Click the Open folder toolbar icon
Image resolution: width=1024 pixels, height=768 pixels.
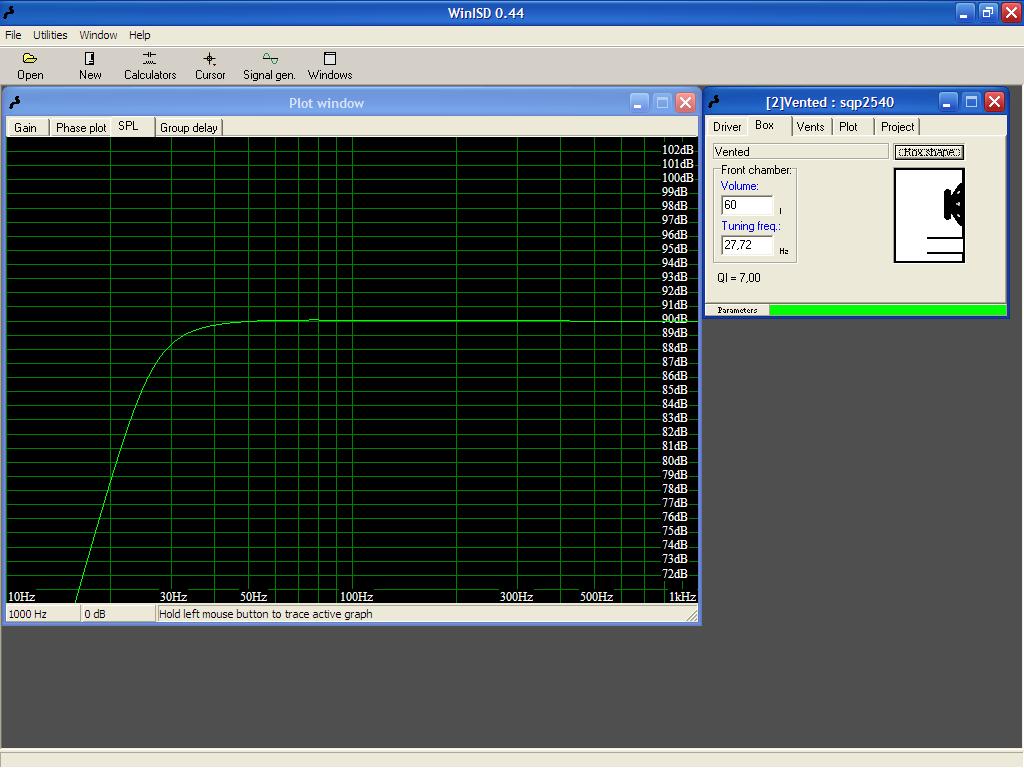(30, 59)
